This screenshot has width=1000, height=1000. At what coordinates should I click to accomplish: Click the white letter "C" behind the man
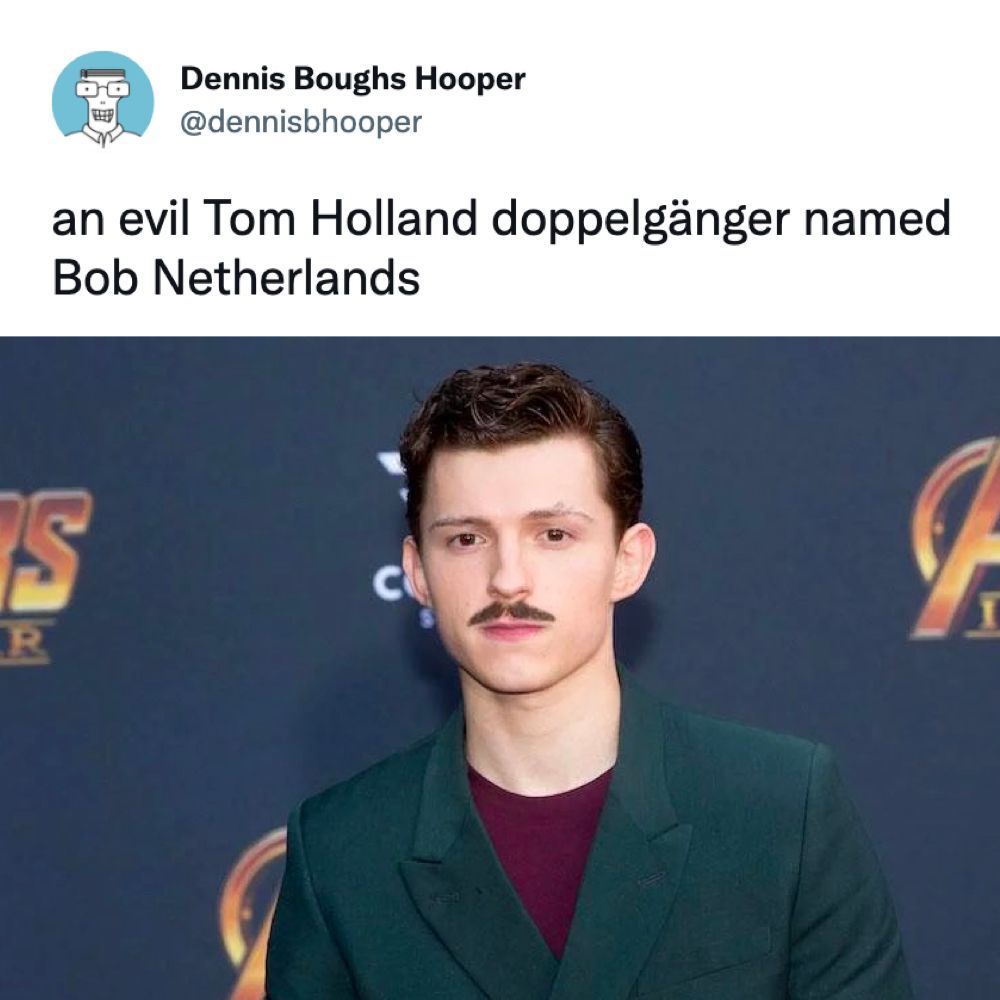(388, 584)
